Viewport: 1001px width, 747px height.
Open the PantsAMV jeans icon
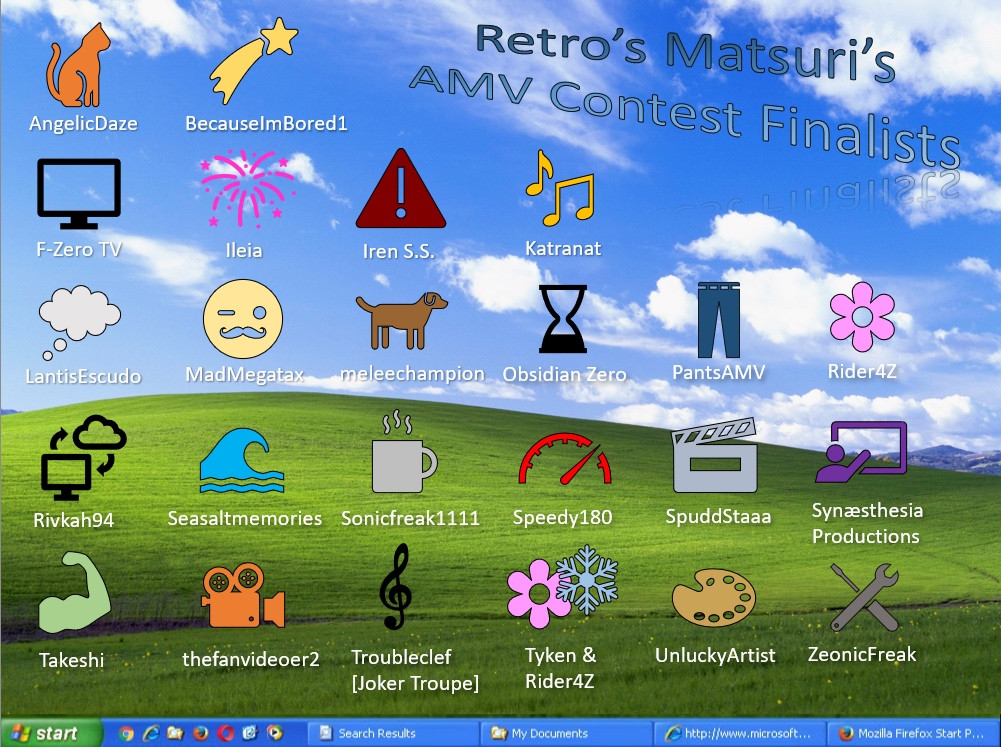pyautogui.click(x=719, y=320)
